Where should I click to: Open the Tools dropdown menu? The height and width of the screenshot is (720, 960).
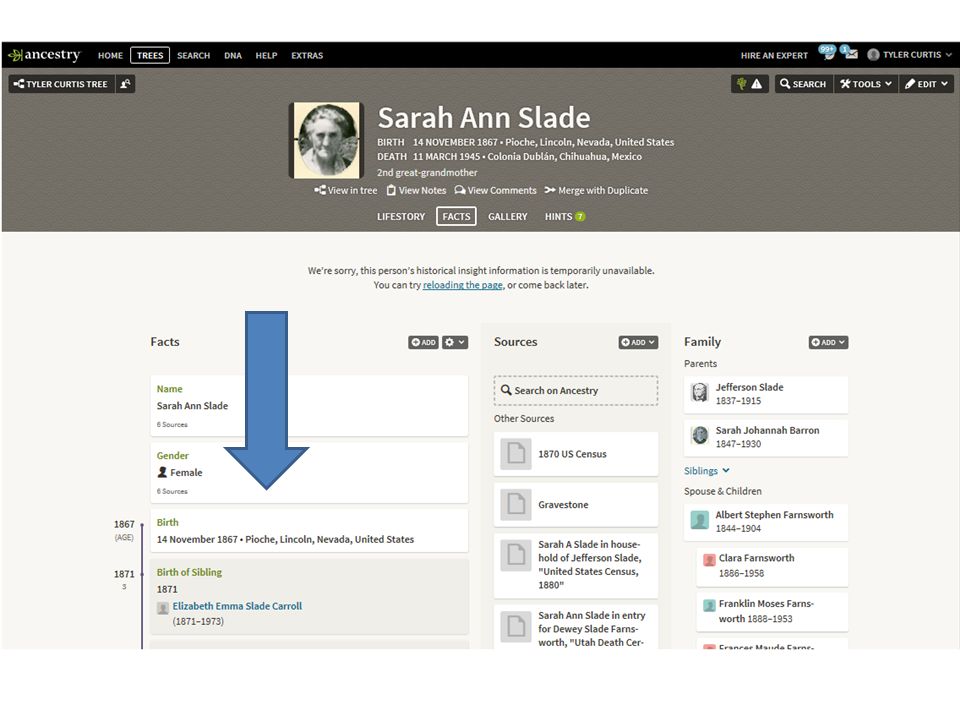866,84
